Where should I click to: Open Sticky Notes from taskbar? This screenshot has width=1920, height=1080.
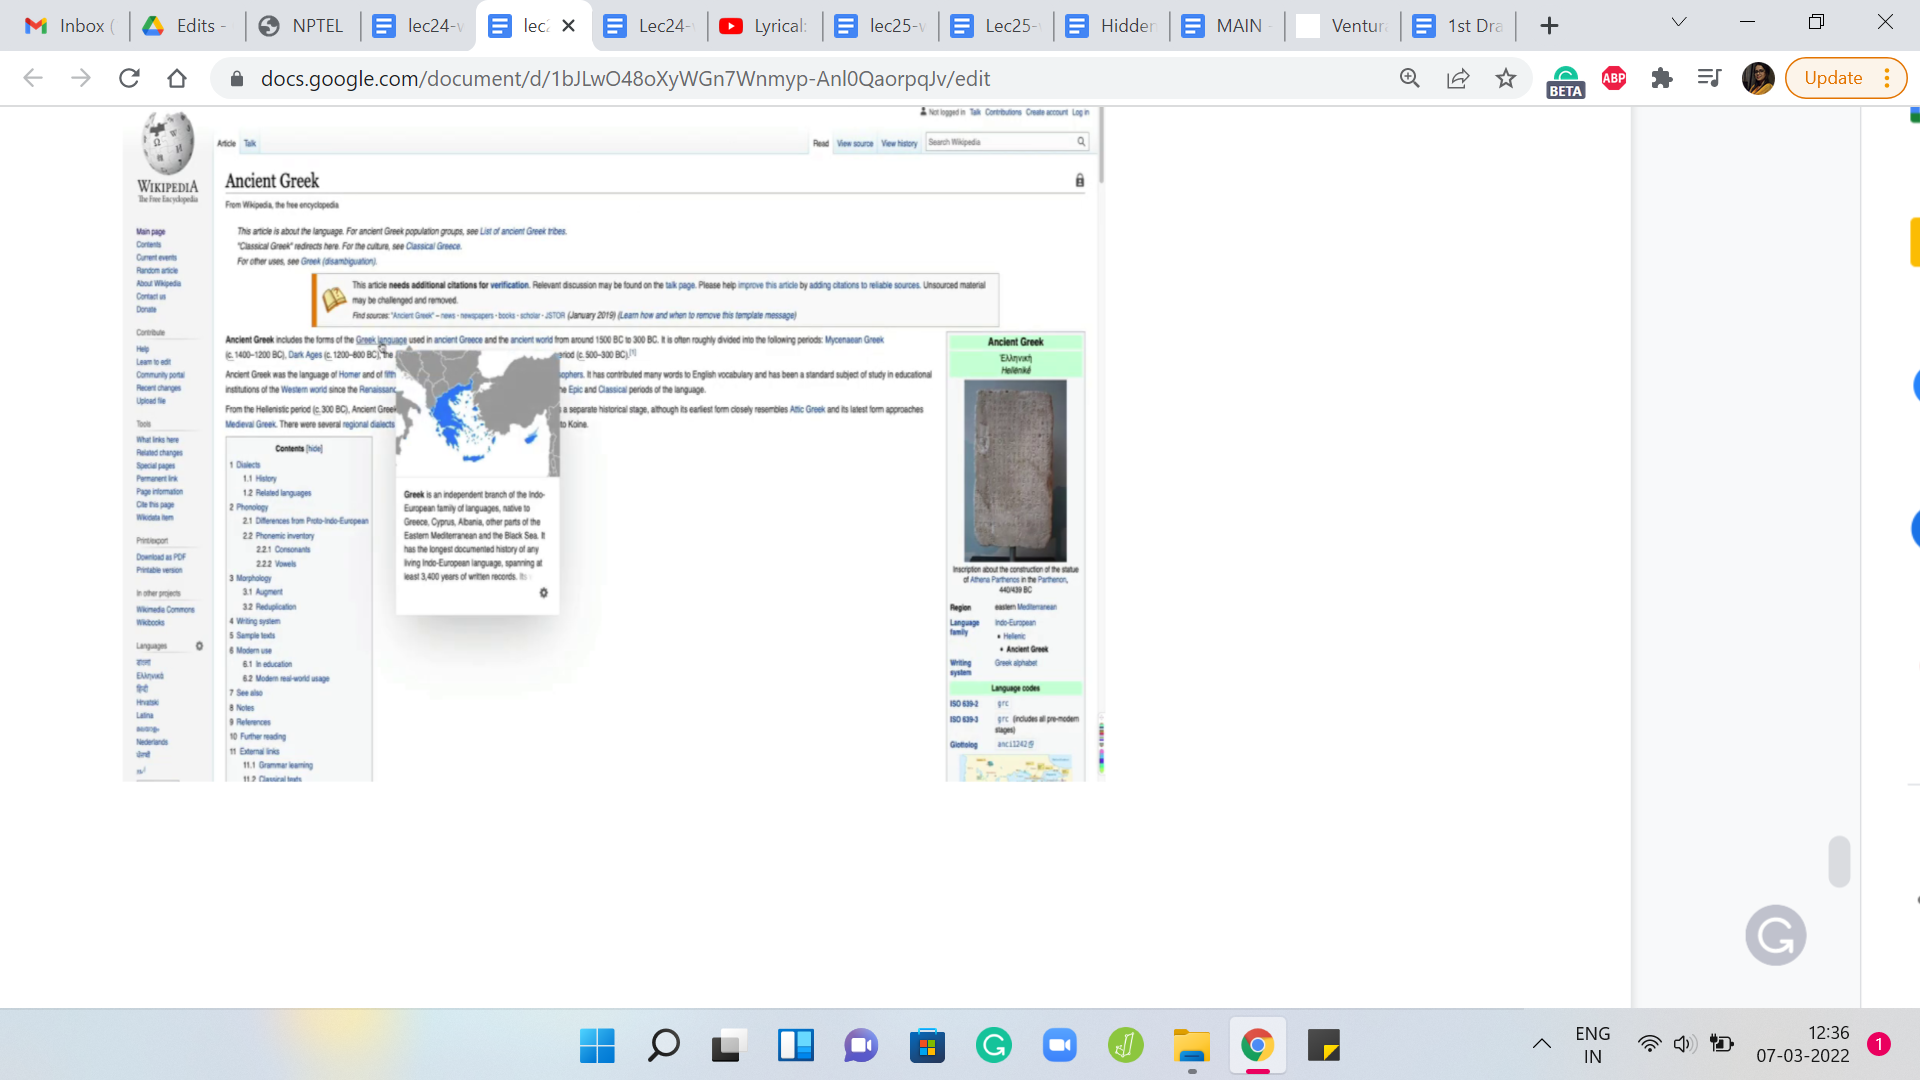pyautogui.click(x=1324, y=1046)
